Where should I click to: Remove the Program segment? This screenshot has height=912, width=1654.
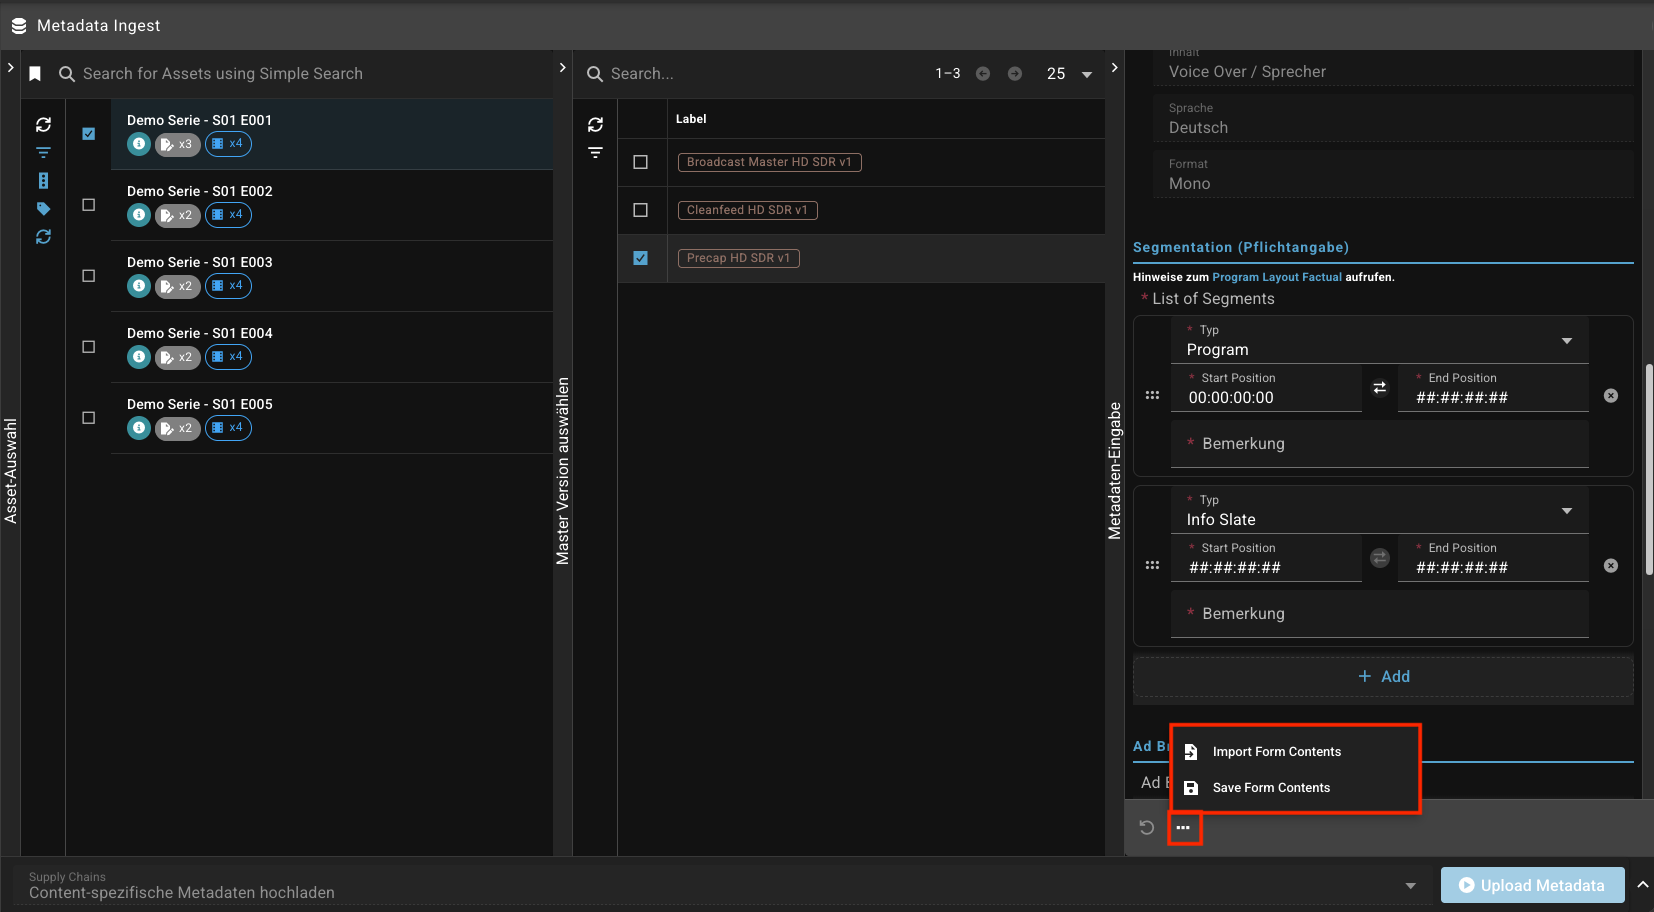pyautogui.click(x=1611, y=396)
